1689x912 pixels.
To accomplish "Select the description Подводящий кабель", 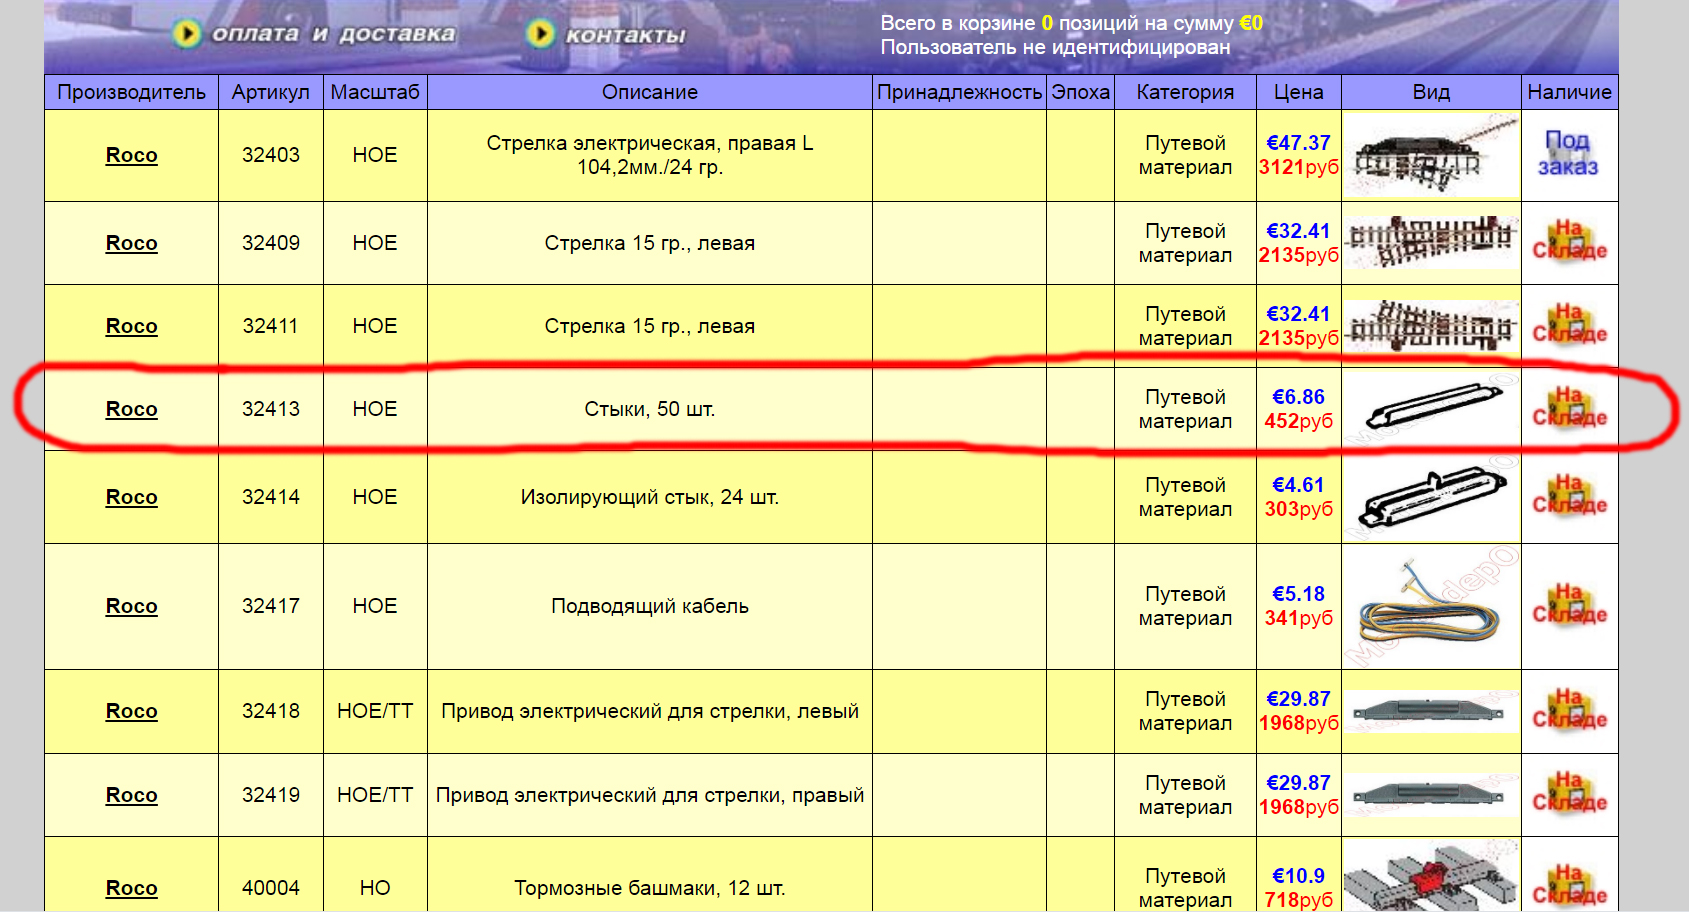I will pyautogui.click(x=650, y=606).
